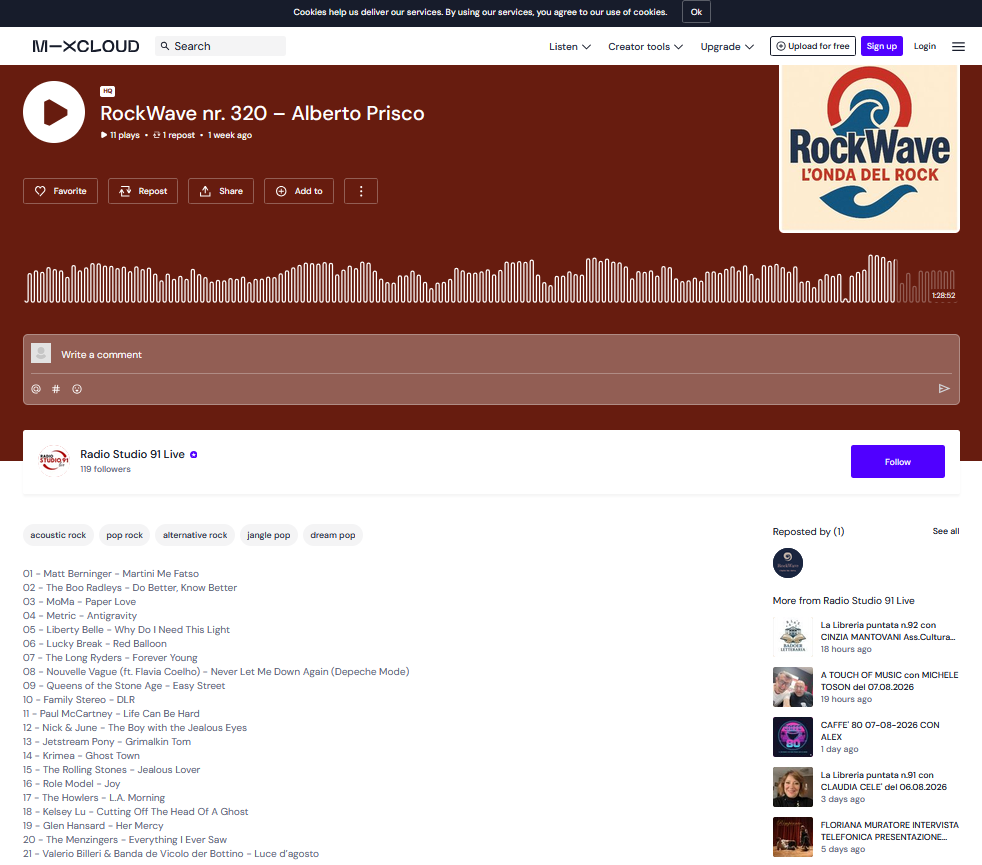Viewport: 982px width, 865px height.
Task: Click the send comment arrow icon
Action: [x=944, y=389]
